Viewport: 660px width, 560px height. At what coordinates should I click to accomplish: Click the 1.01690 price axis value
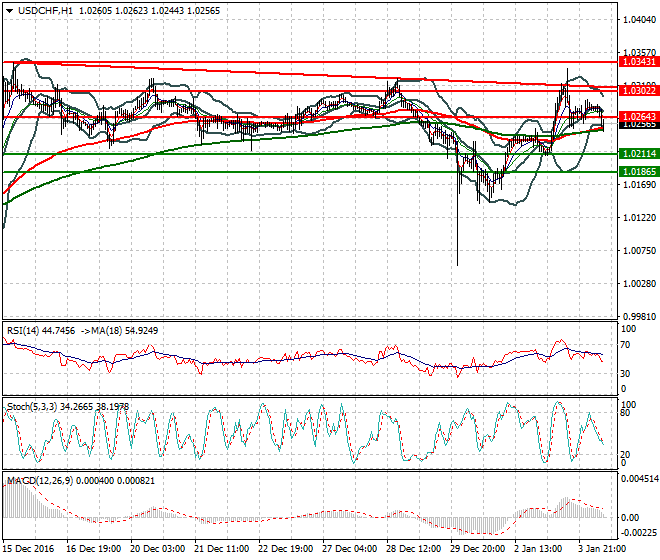[639, 184]
